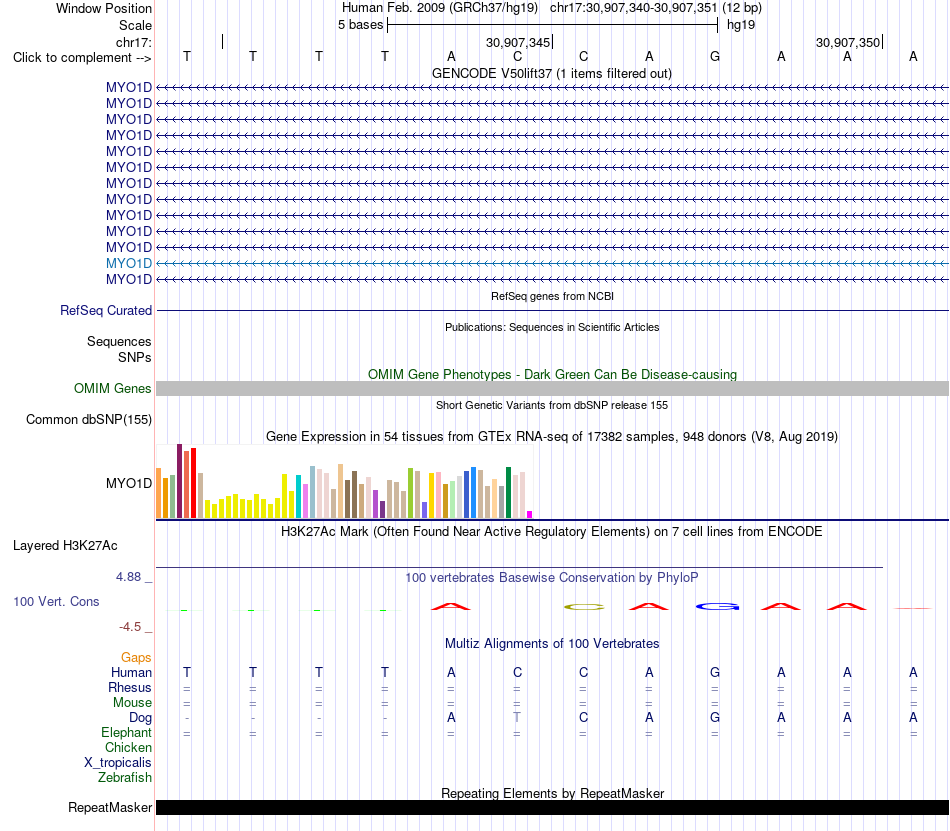Viewport: 950px width, 831px height.
Task: Select the MYO1D label beside GTEx chart
Action: (128, 483)
